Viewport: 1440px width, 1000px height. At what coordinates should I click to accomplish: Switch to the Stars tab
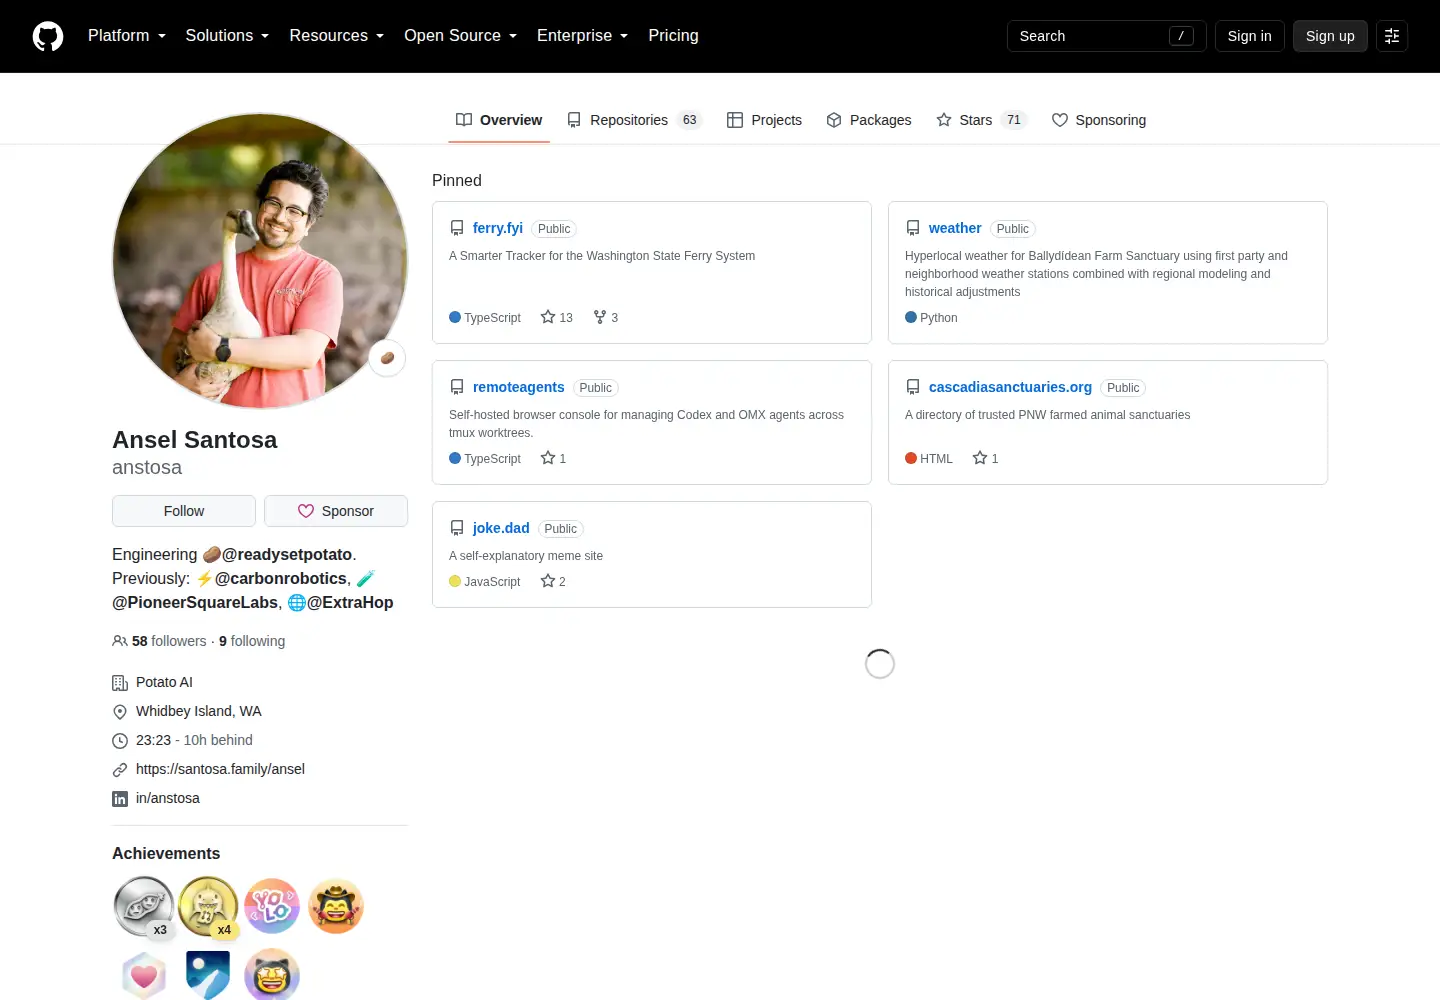click(982, 120)
